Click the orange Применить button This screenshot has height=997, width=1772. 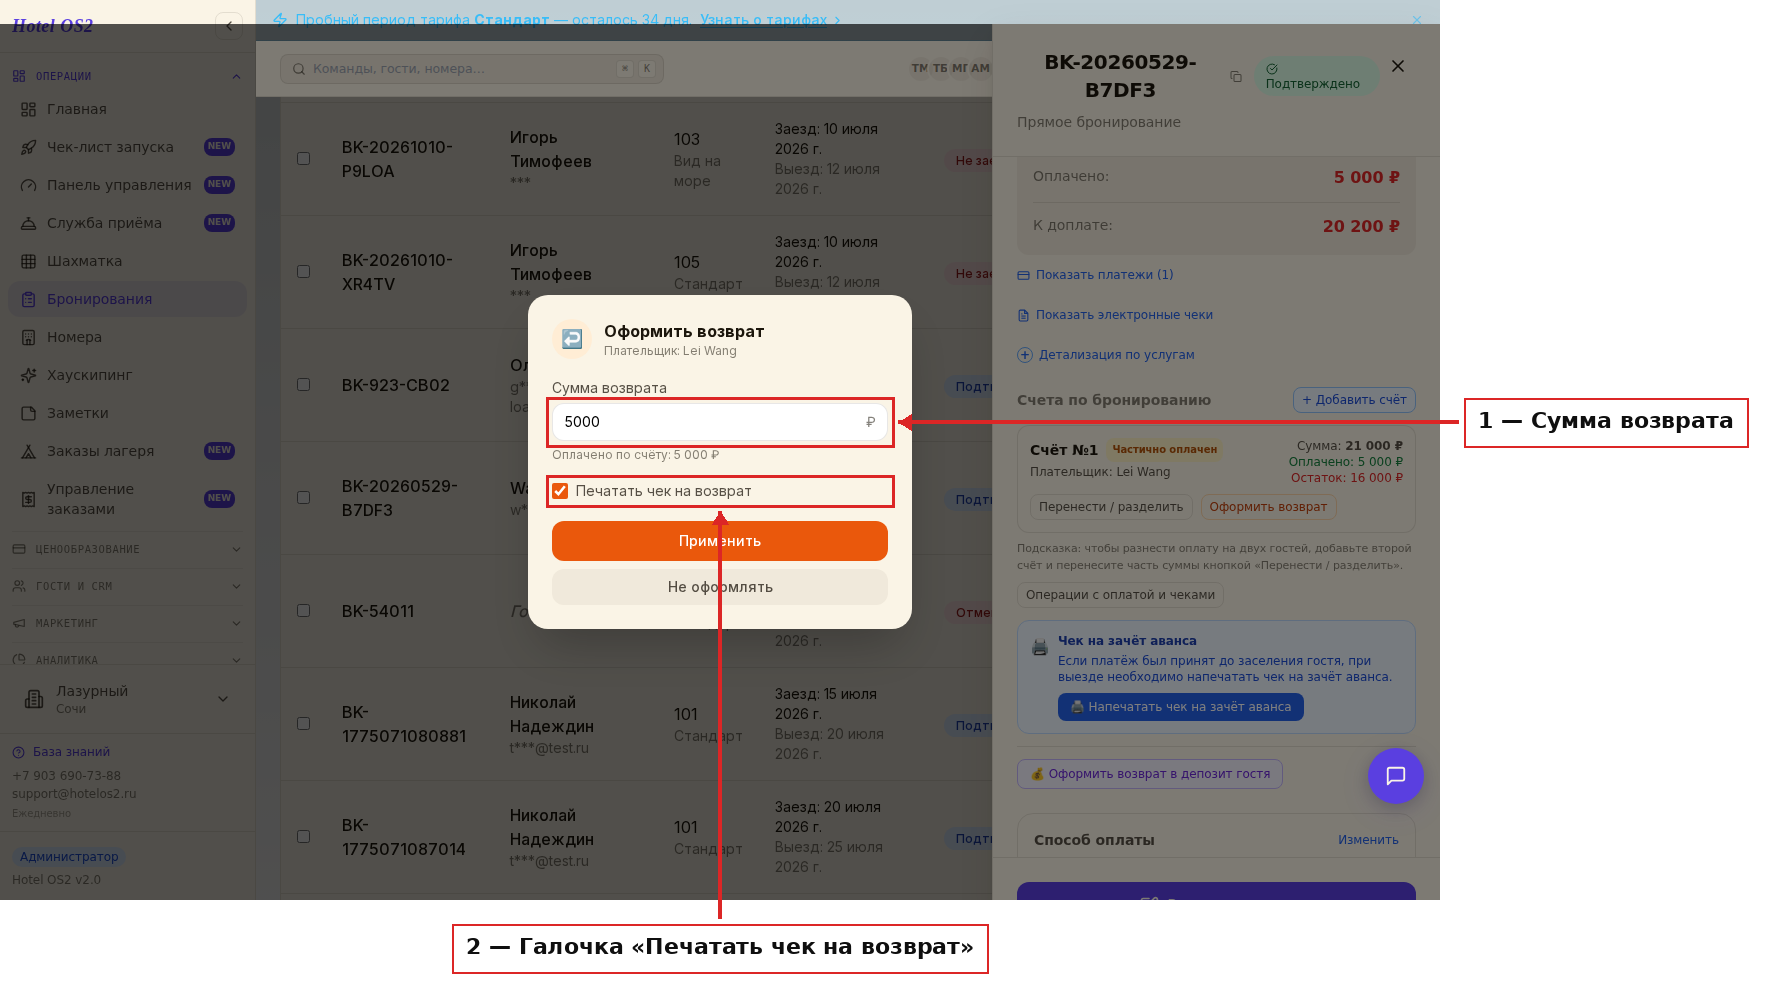coord(720,541)
